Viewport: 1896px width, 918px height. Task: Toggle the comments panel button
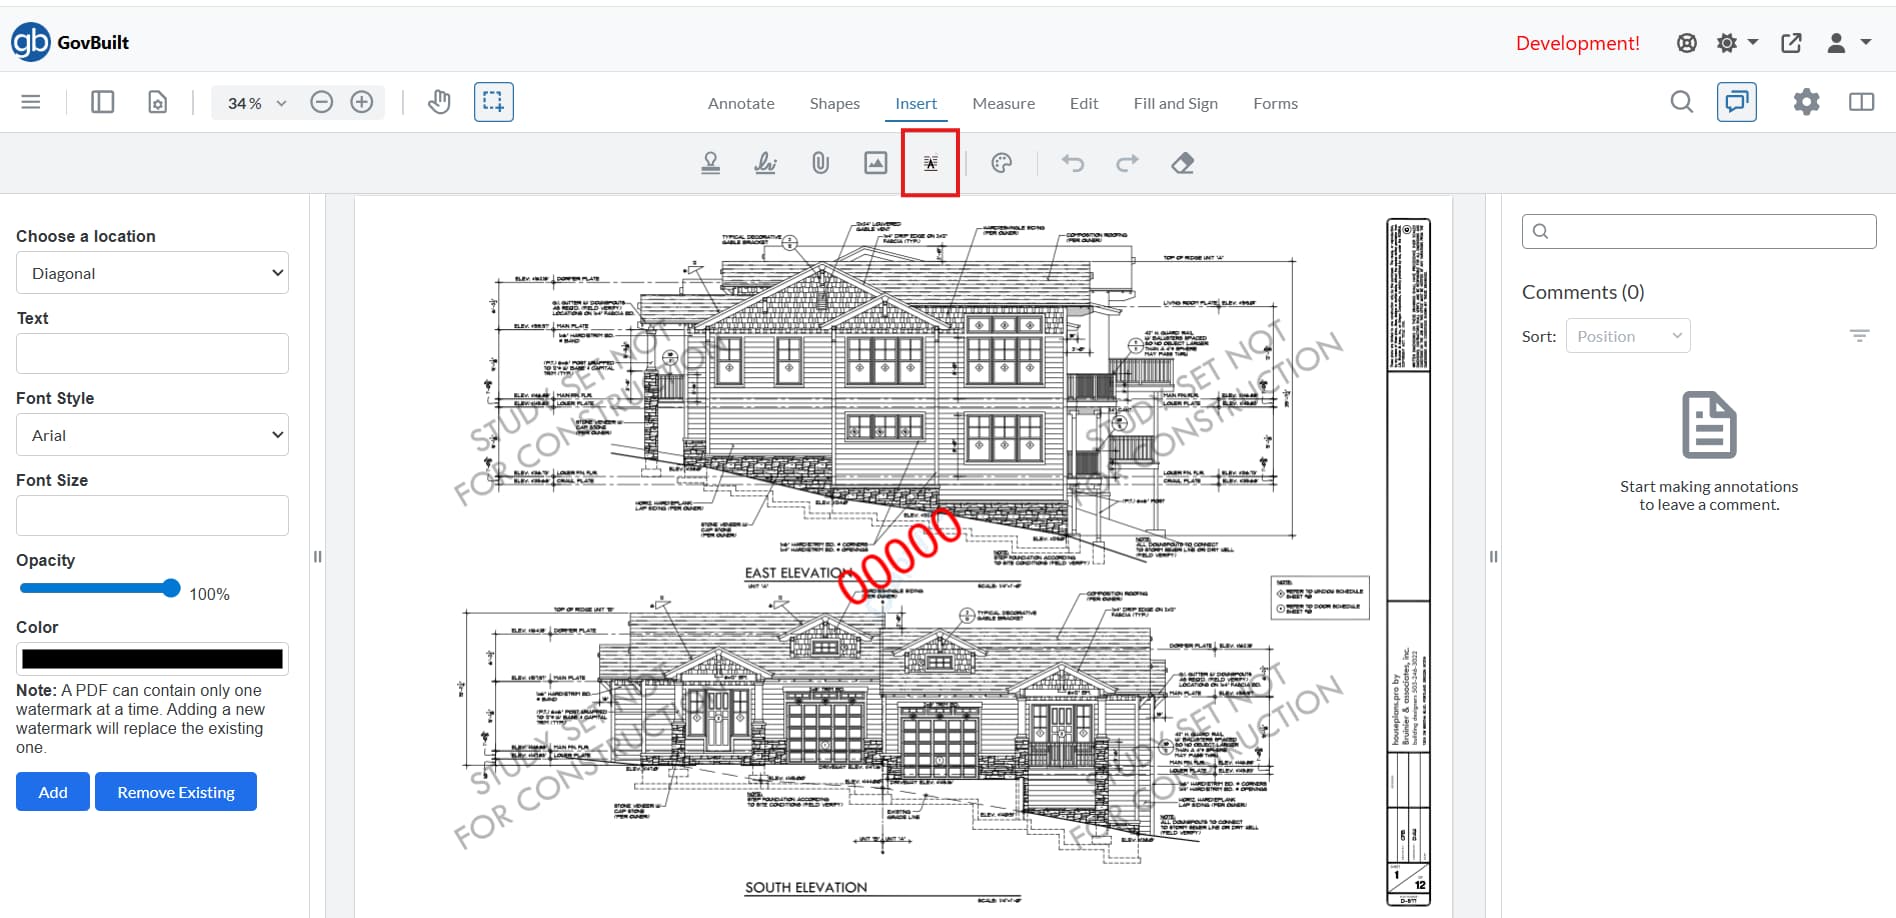coord(1736,102)
